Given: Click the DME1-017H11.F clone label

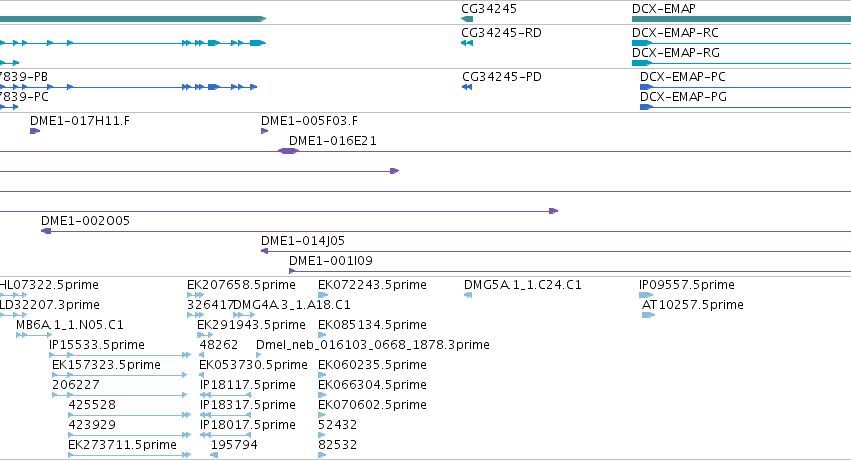Looking at the screenshot, I should pyautogui.click(x=80, y=120).
